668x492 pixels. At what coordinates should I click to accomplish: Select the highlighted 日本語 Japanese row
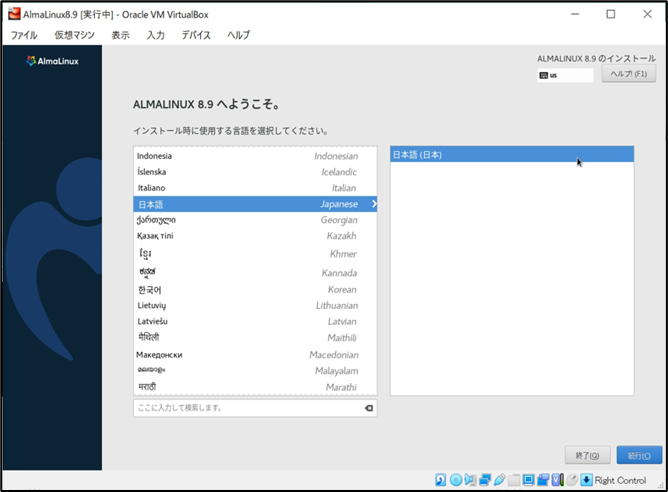(x=255, y=204)
